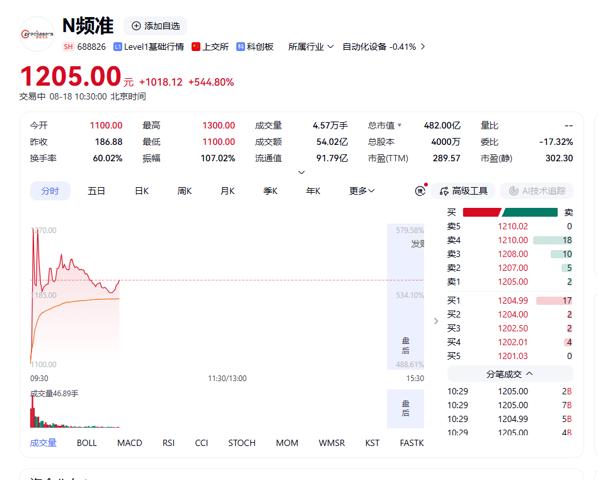
Task: Click the 上交所 flag icon
Action: (196, 47)
